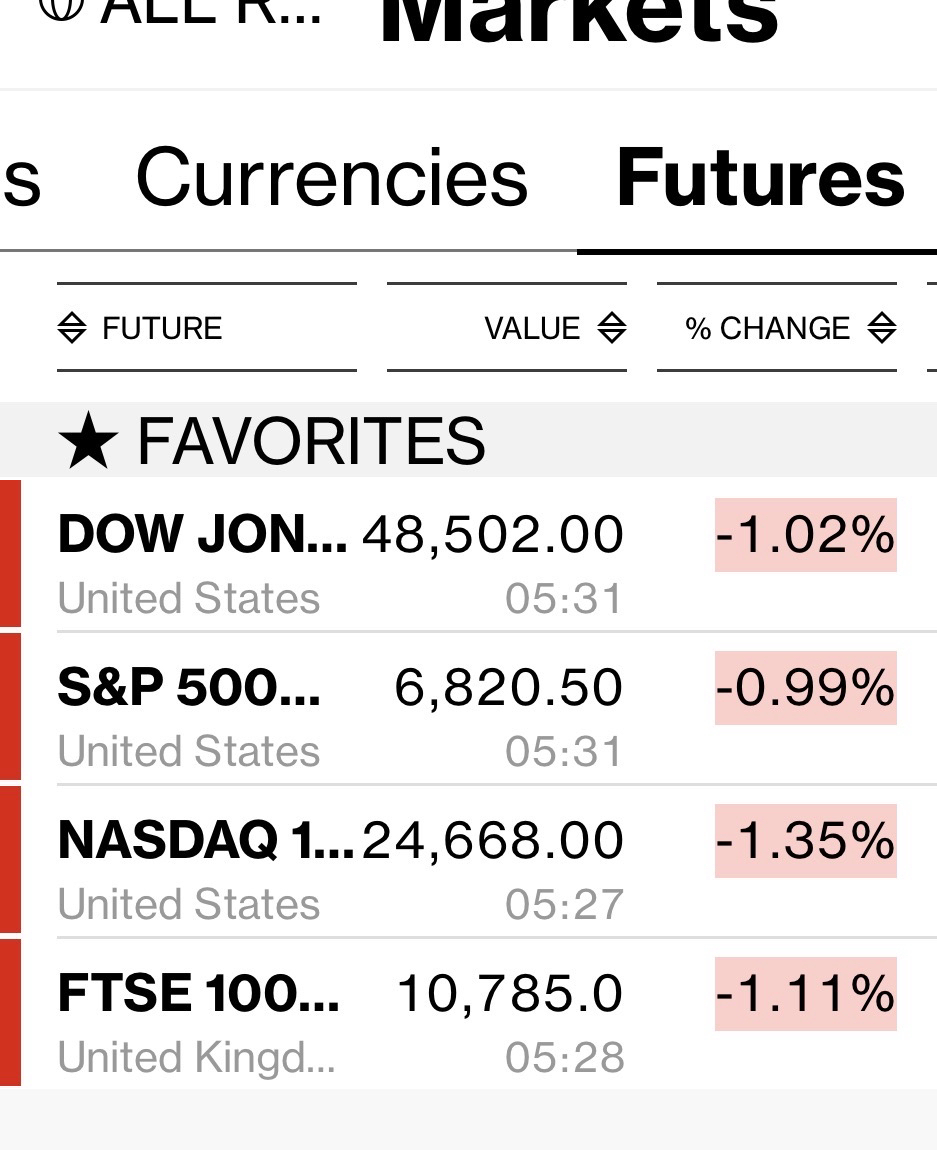Click the % Change sort arrows icon
Image resolution: width=937 pixels, height=1150 pixels.
click(881, 328)
